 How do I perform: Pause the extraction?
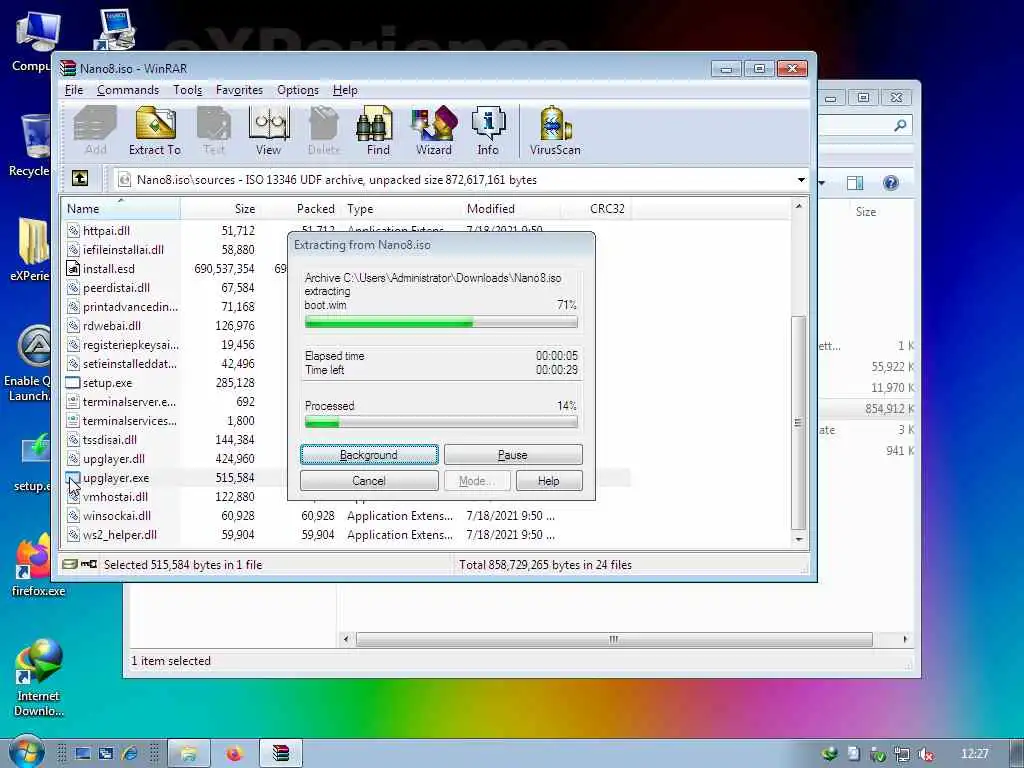point(513,455)
